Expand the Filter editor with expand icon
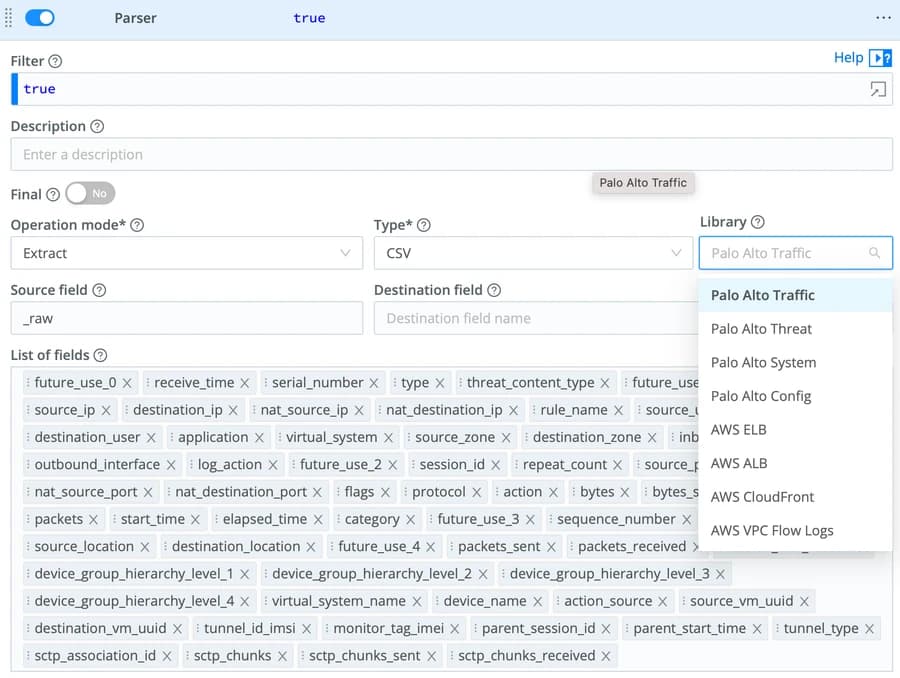 (x=877, y=89)
